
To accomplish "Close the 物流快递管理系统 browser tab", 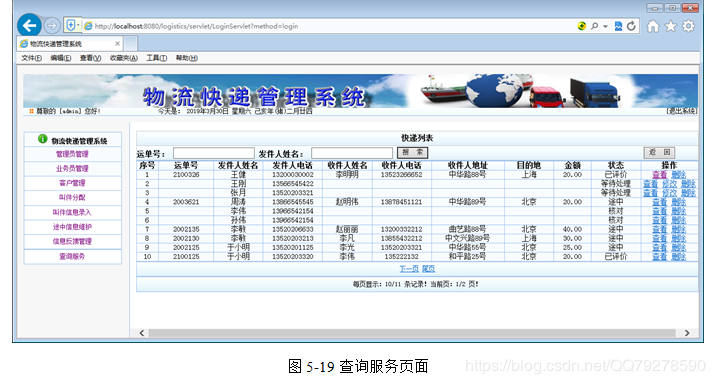I will (x=117, y=44).
